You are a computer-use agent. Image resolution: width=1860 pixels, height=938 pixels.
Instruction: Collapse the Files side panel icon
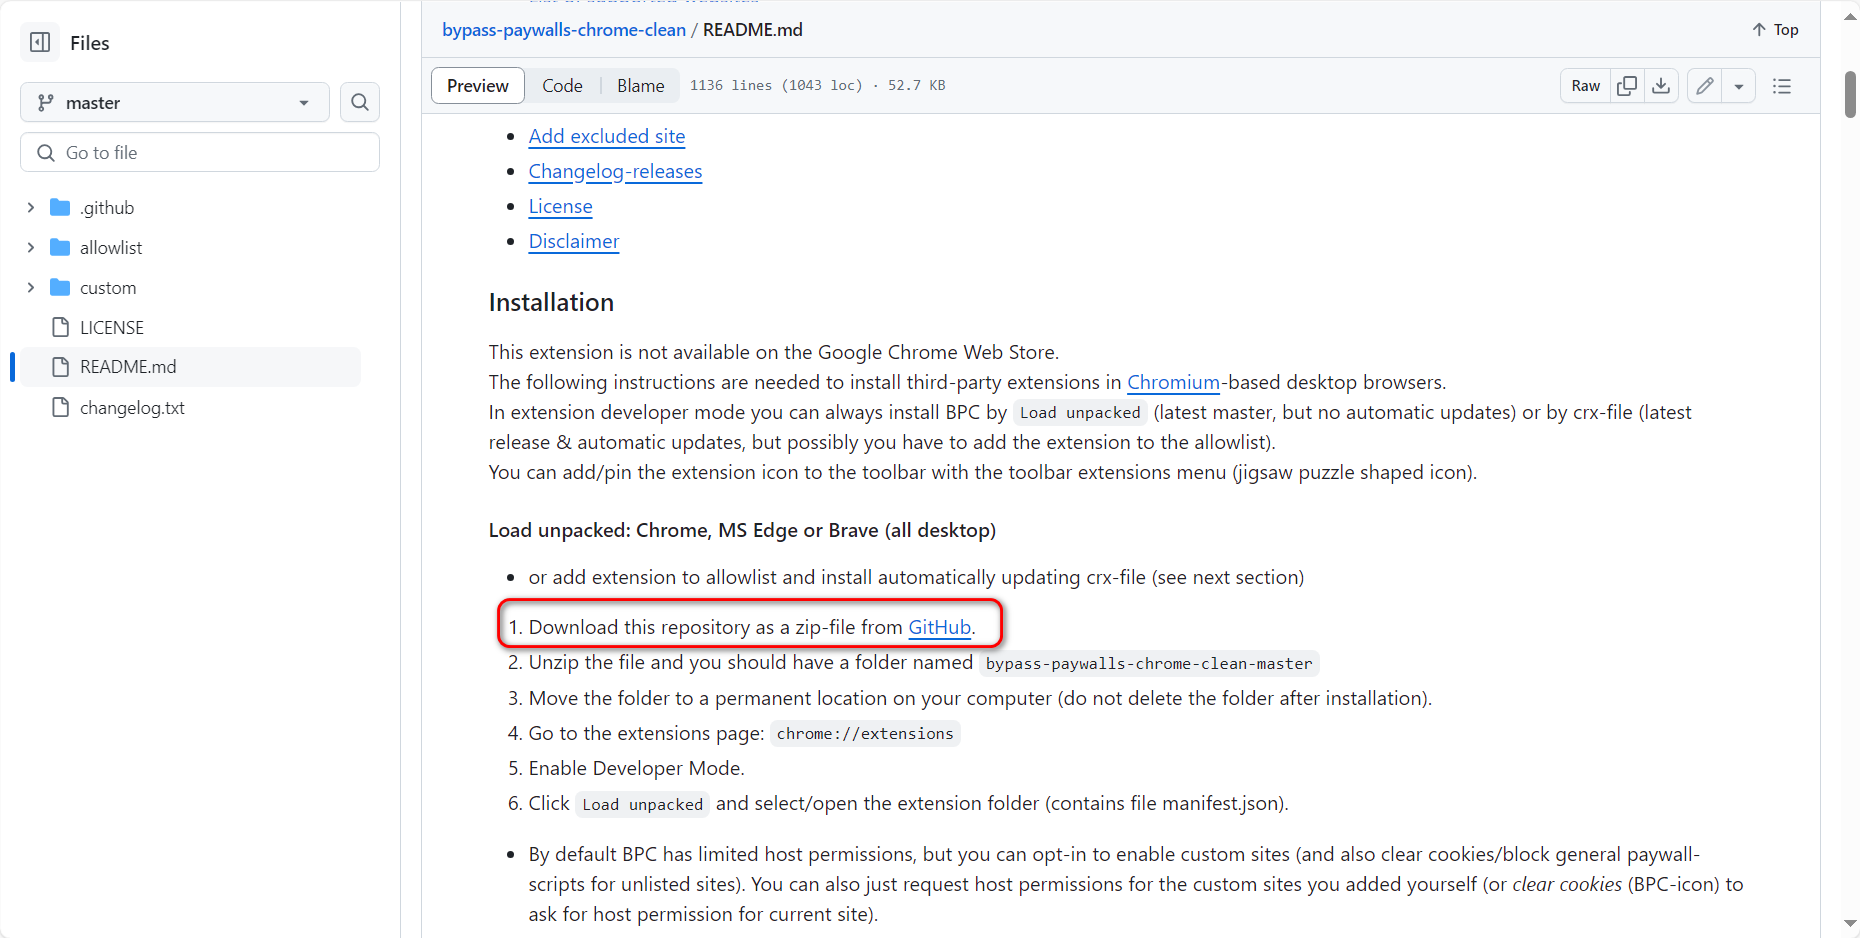coord(40,42)
